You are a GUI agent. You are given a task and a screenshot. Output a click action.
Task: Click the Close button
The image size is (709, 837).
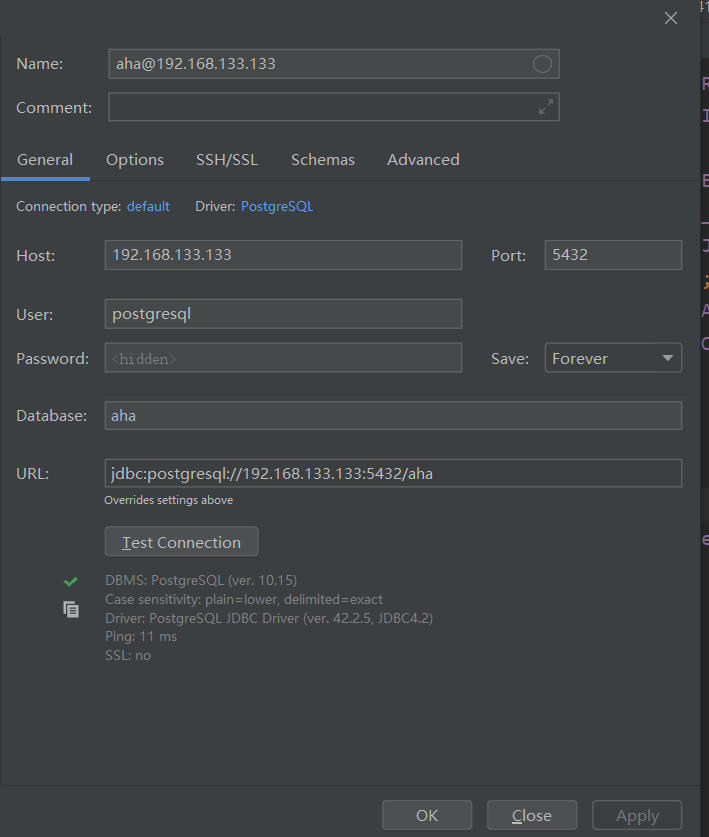532,815
